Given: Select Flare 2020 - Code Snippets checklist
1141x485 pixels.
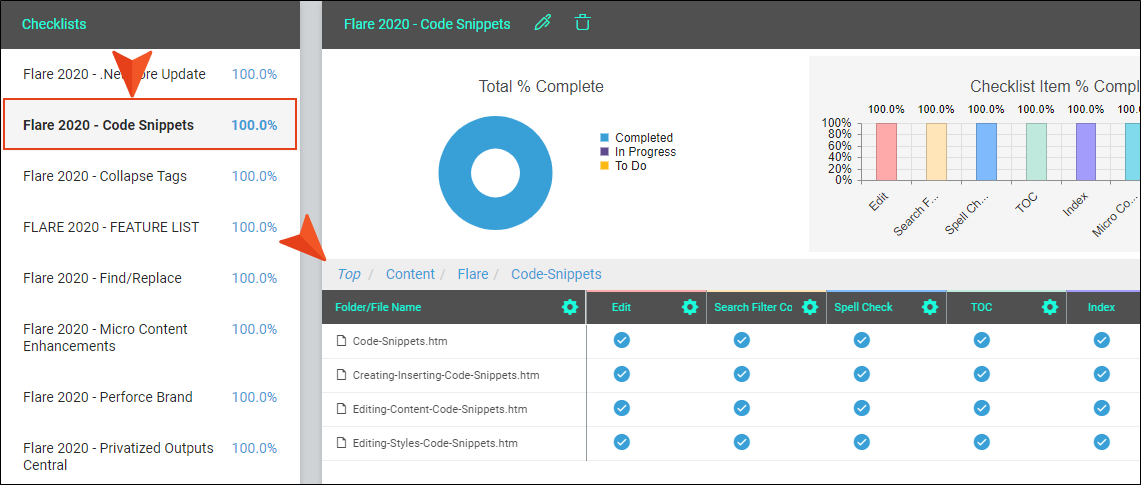Looking at the screenshot, I should pos(150,125).
